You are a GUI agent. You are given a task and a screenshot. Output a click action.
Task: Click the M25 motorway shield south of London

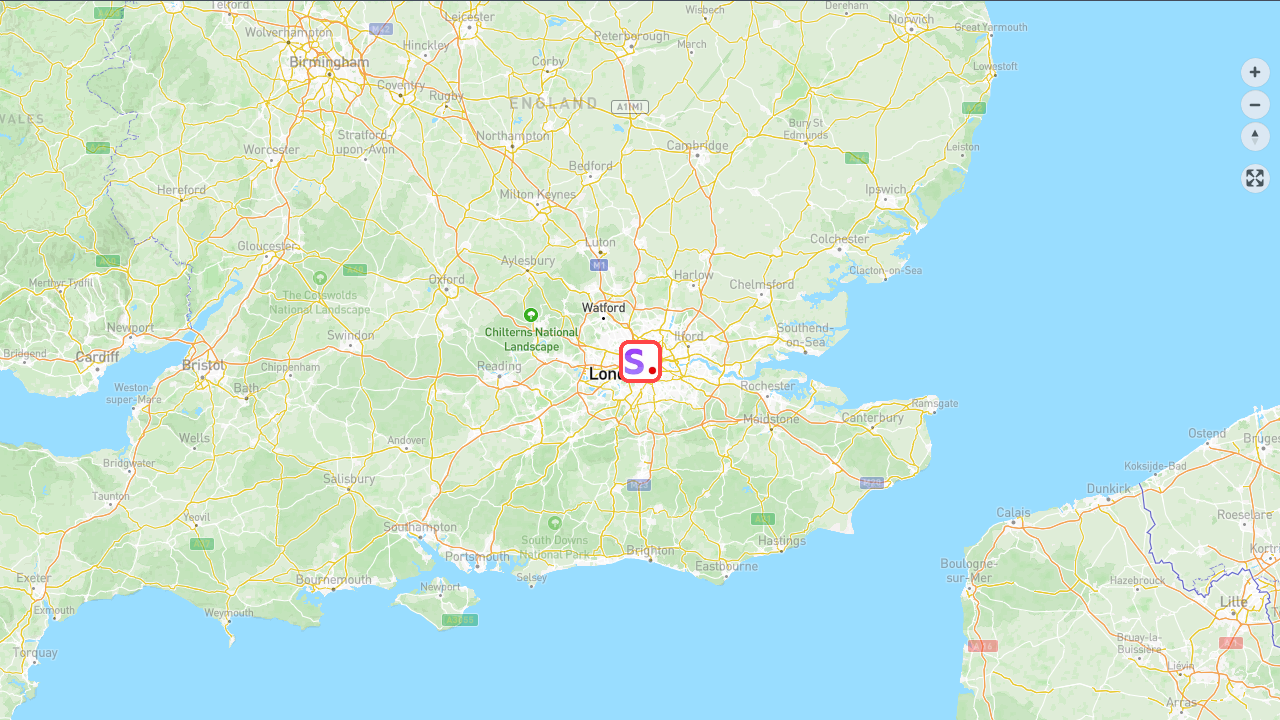point(639,485)
